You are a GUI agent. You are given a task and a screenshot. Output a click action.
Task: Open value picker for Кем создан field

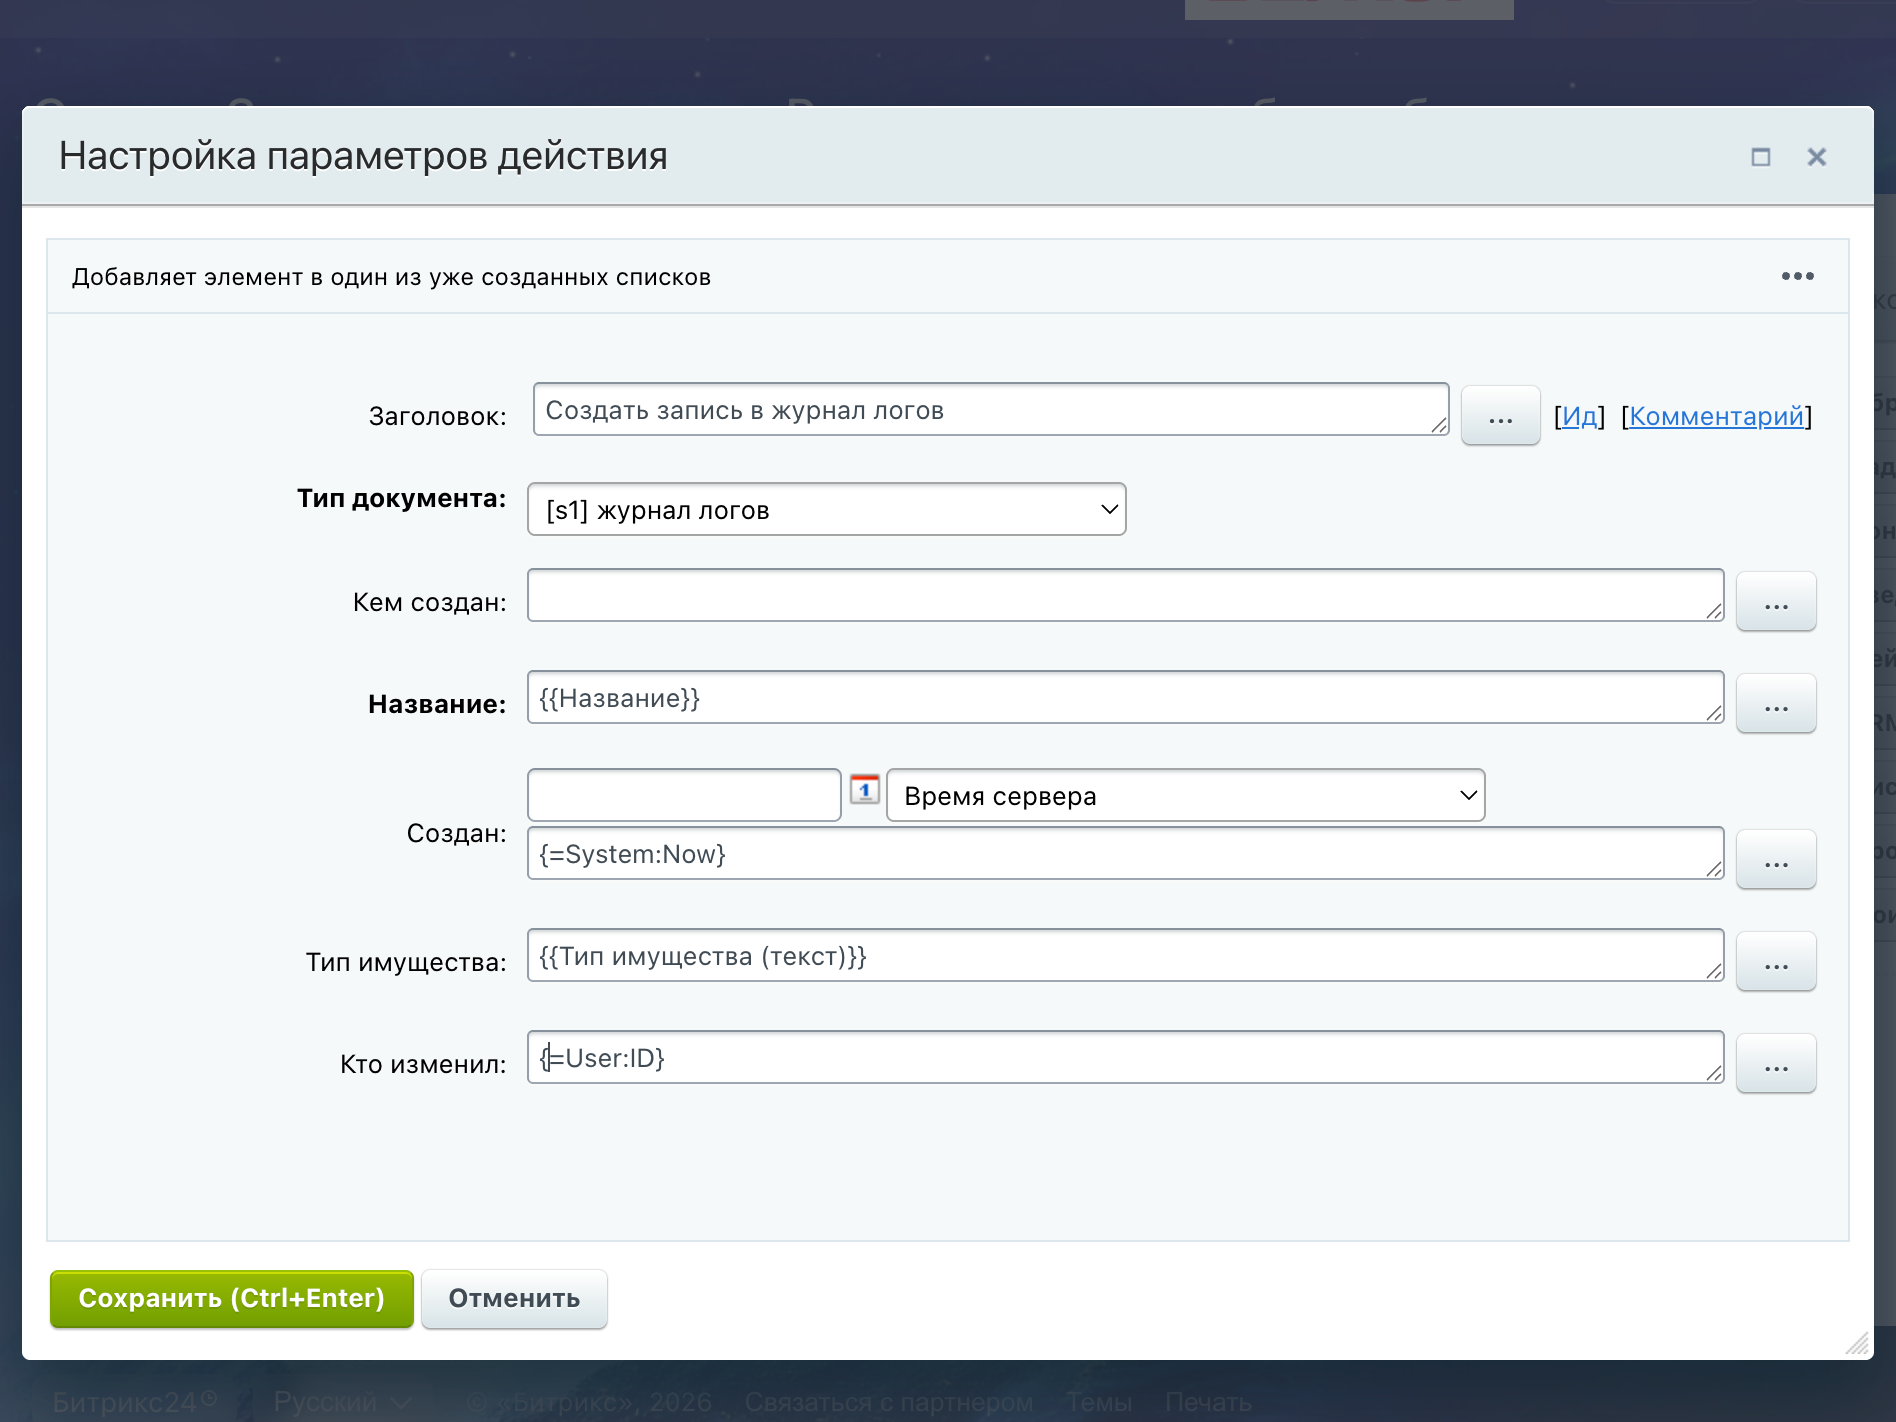pos(1775,602)
